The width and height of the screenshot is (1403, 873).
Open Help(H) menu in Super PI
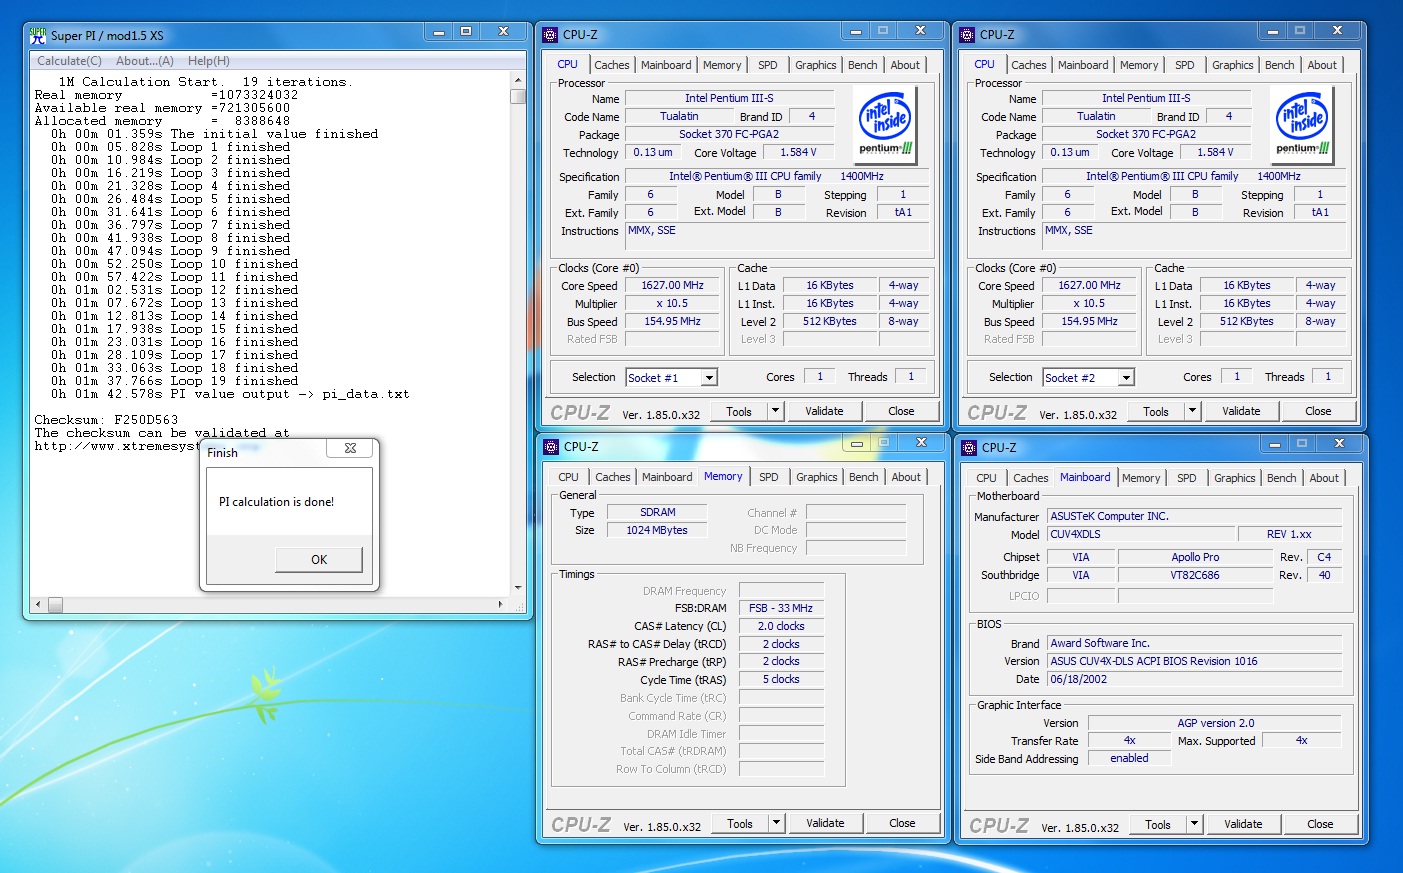coord(209,61)
